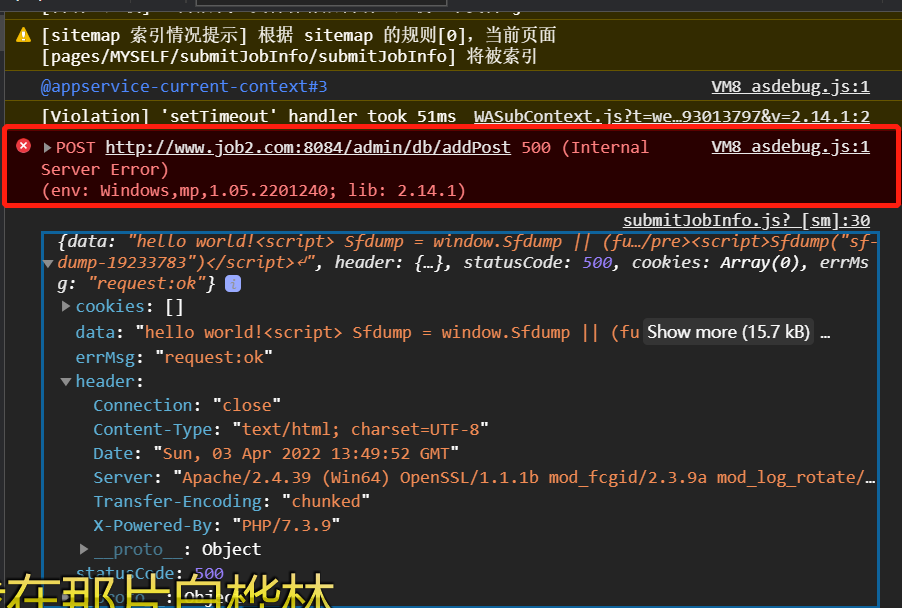Select the Server Apache header row

[x=484, y=478]
